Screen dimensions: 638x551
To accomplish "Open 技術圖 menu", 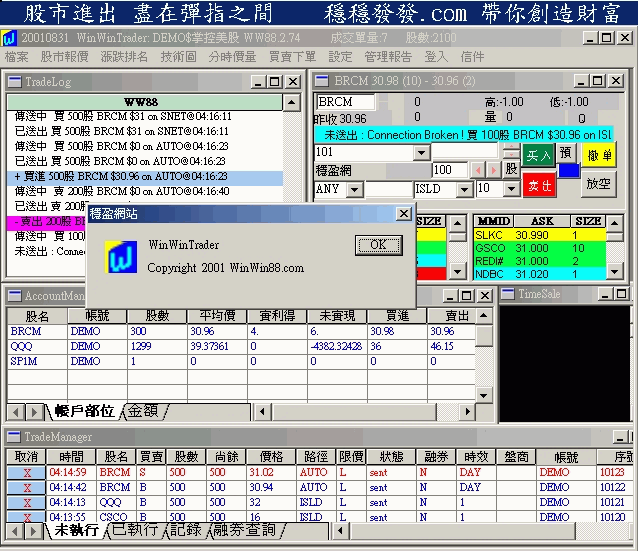I will tap(178, 57).
